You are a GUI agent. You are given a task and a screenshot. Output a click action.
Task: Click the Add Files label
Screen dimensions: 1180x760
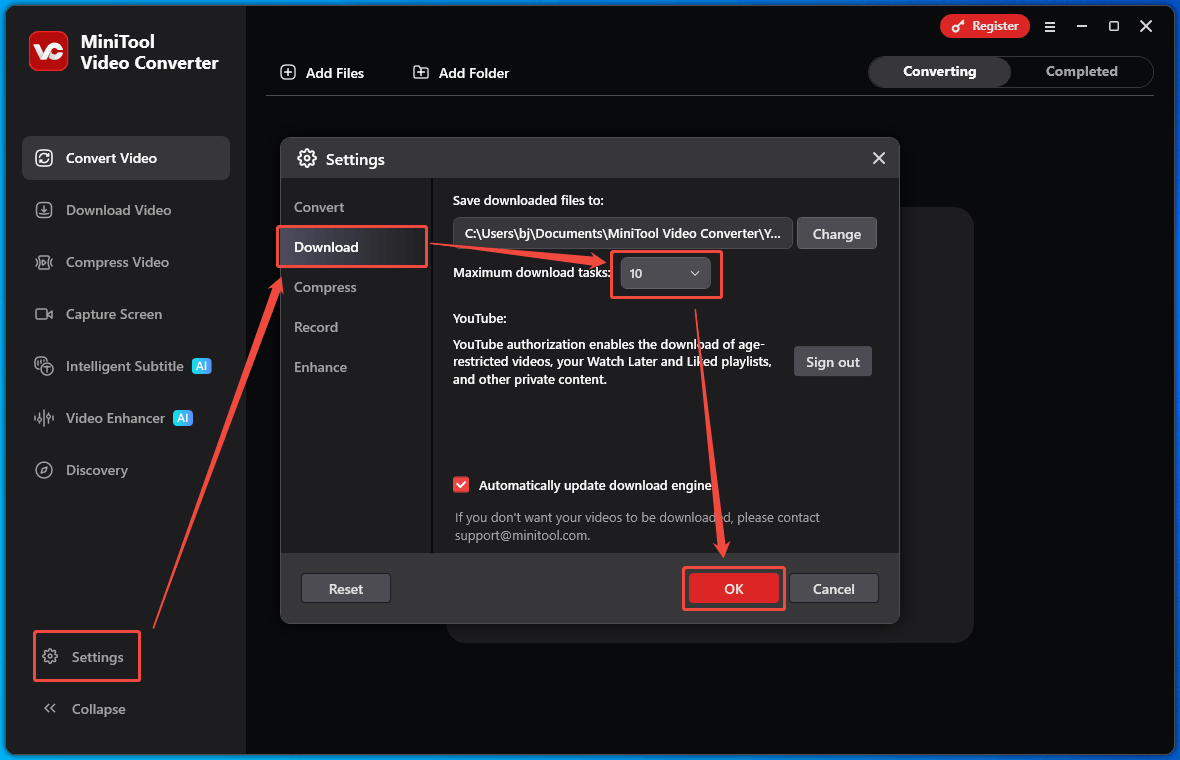click(x=335, y=73)
